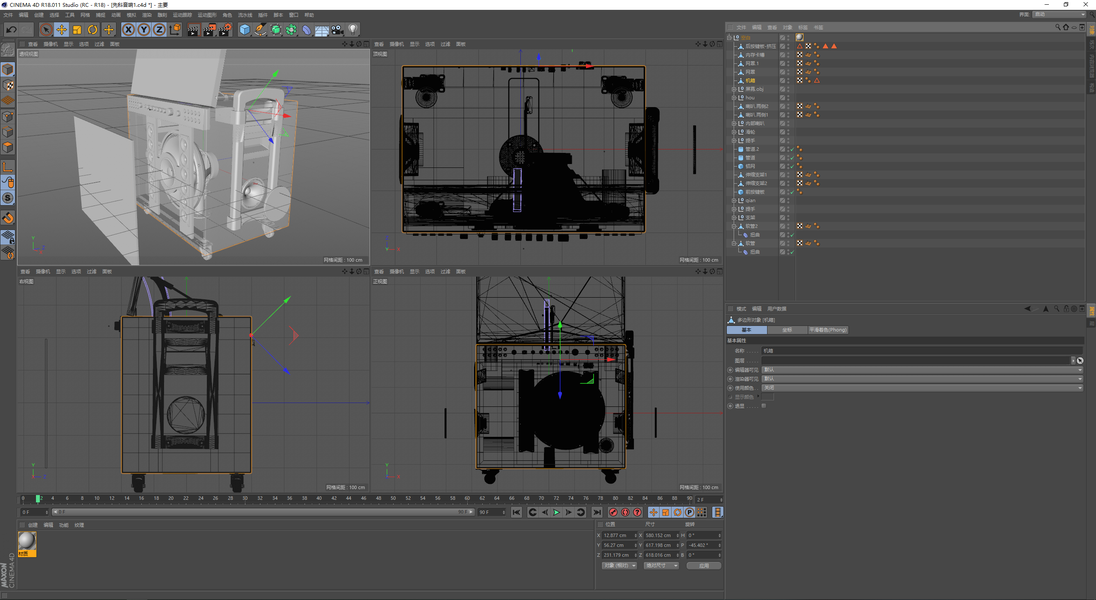The image size is (1096, 600).
Task: Open the 平滑着色(Phong) tab
Action: [827, 330]
